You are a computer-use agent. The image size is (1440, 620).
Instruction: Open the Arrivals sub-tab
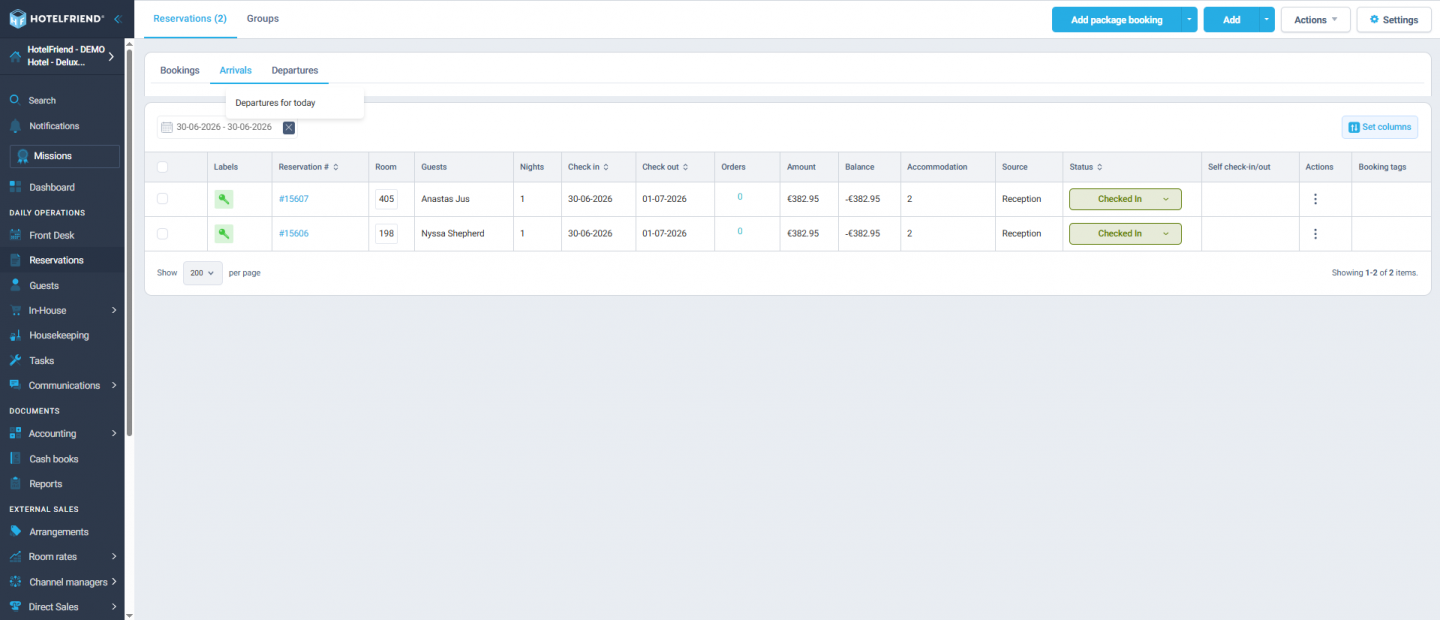coord(236,70)
